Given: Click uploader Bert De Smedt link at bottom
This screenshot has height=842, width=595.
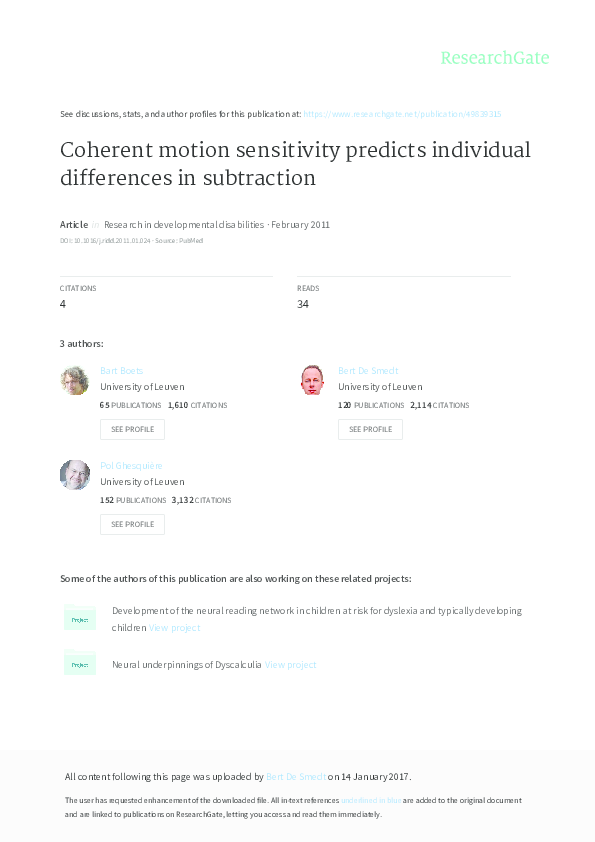Looking at the screenshot, I should (x=296, y=776).
